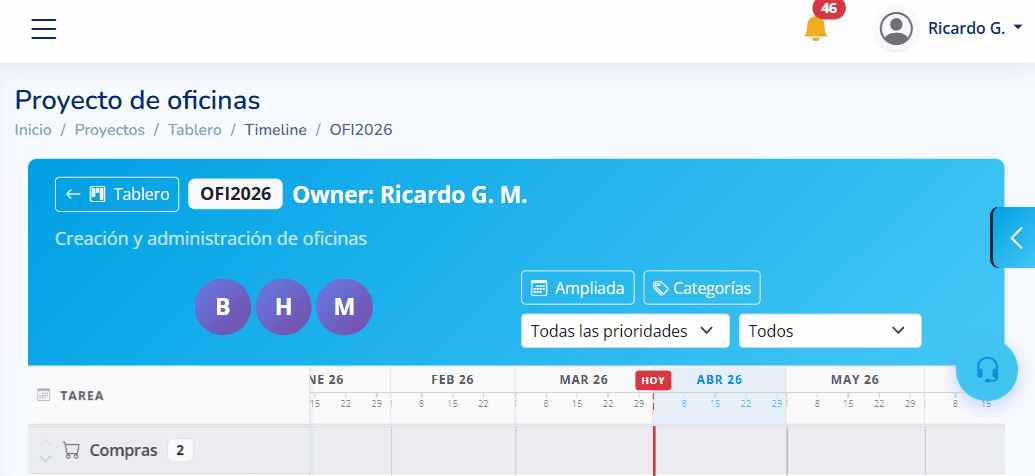Click the TAREA column header
The image size is (1035, 476).
coord(82,395)
